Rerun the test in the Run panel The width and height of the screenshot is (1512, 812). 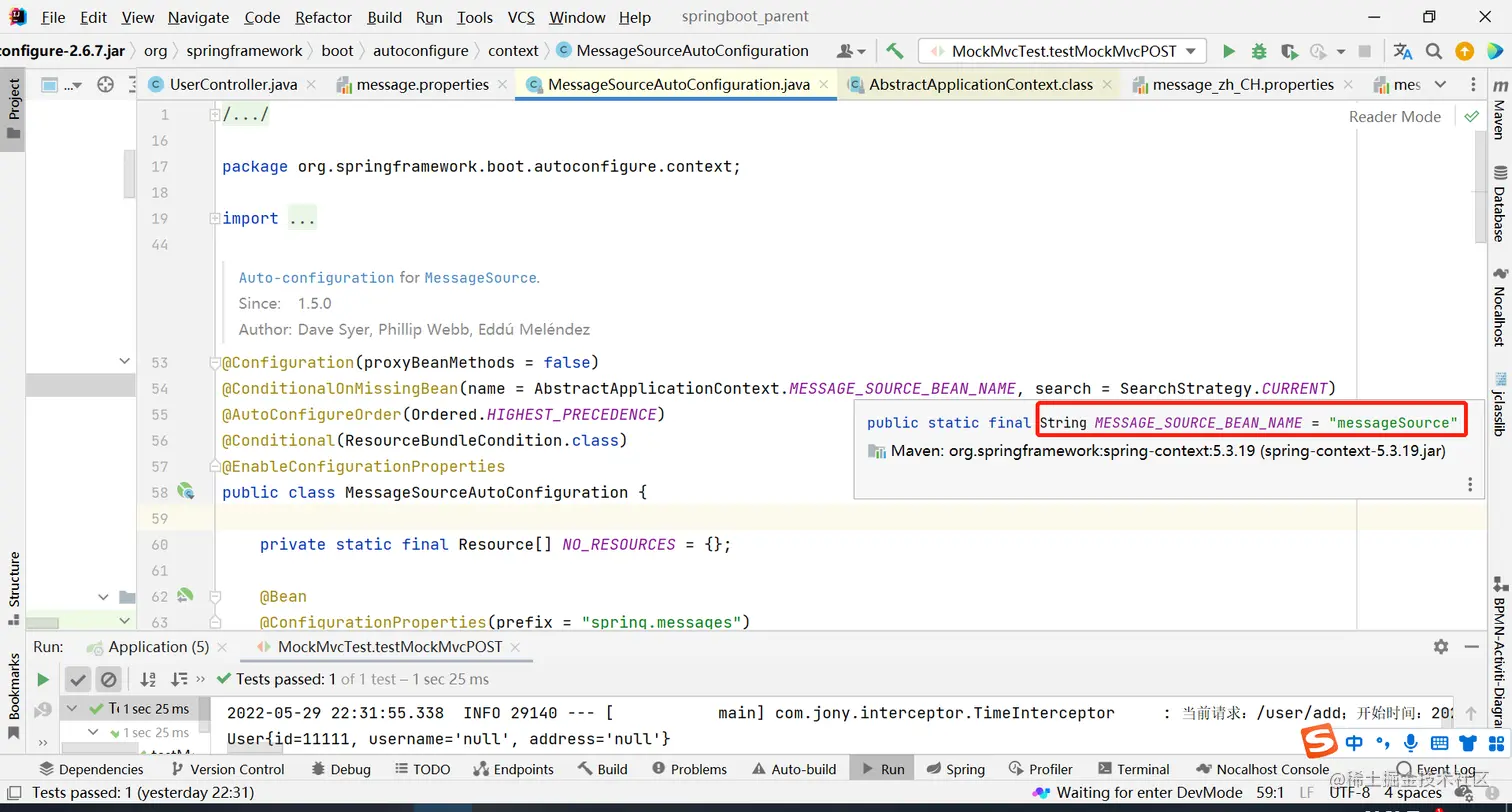point(43,680)
